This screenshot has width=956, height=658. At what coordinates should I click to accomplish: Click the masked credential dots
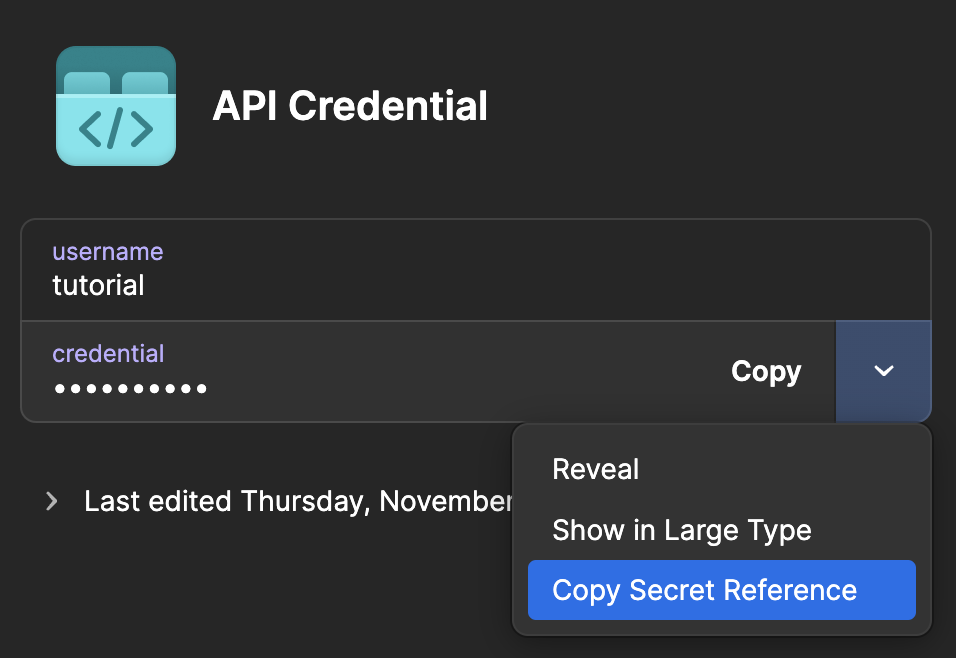(130, 388)
